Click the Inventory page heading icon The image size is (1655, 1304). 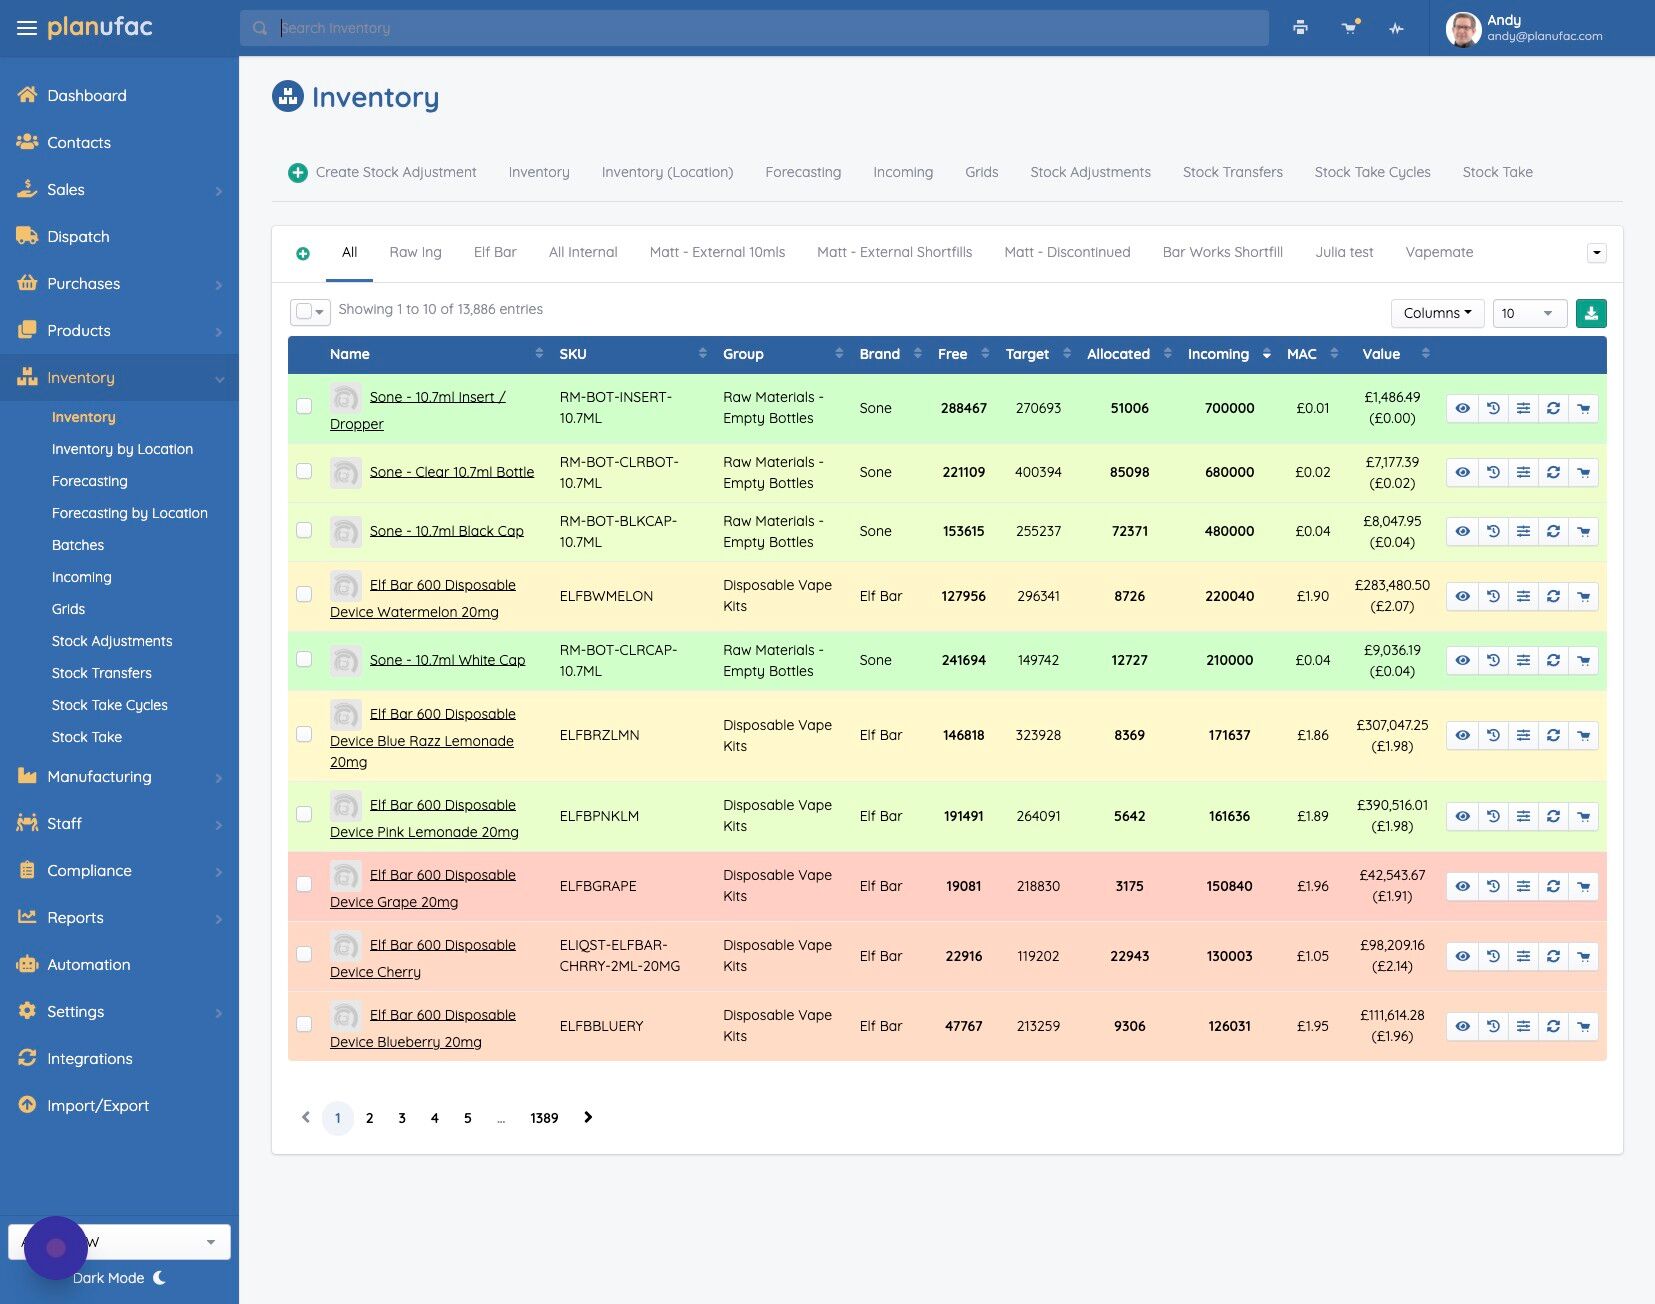click(x=288, y=96)
